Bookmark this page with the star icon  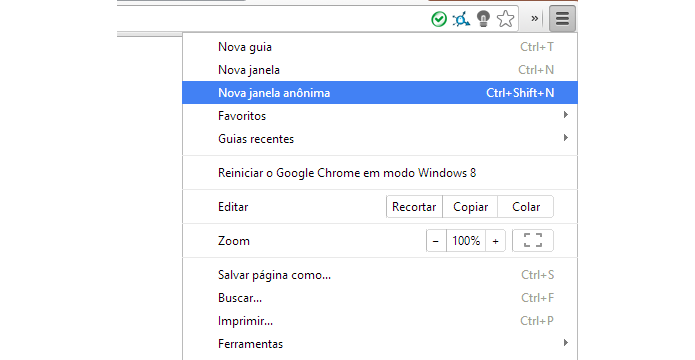pos(505,19)
